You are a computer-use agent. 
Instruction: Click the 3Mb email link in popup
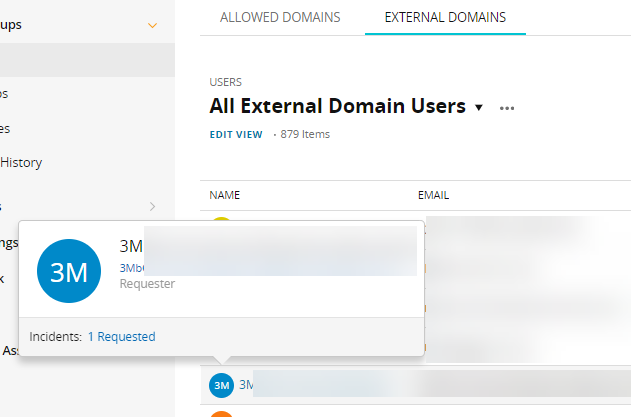132,268
